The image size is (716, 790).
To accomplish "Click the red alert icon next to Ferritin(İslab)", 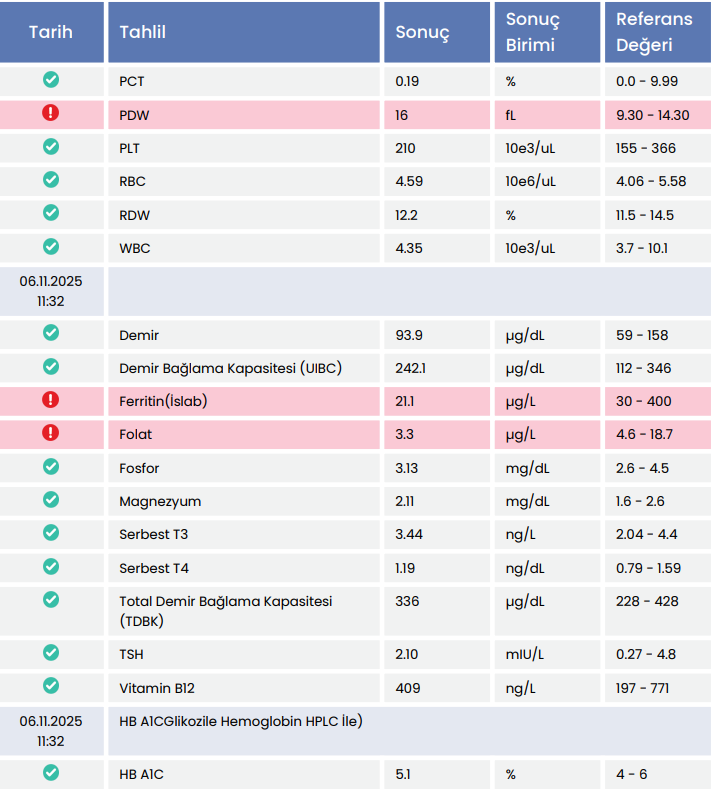I will 51,400.
